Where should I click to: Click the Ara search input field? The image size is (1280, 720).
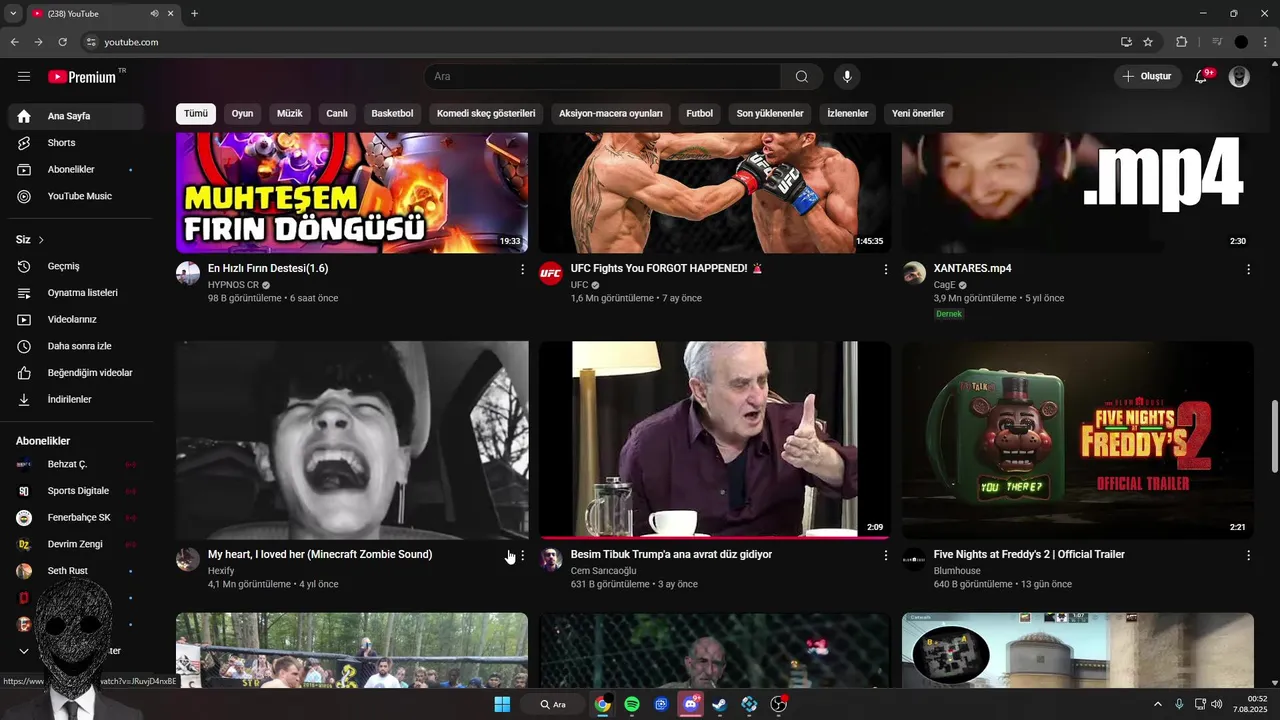pos(602,77)
